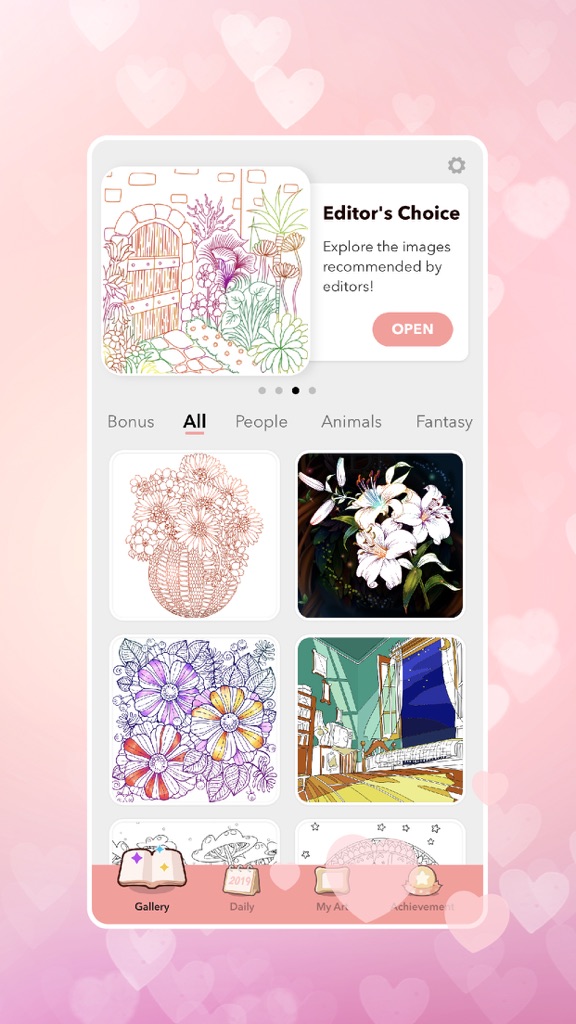Image resolution: width=576 pixels, height=1024 pixels.
Task: Select the fourth carousel page dot
Action: 312,391
